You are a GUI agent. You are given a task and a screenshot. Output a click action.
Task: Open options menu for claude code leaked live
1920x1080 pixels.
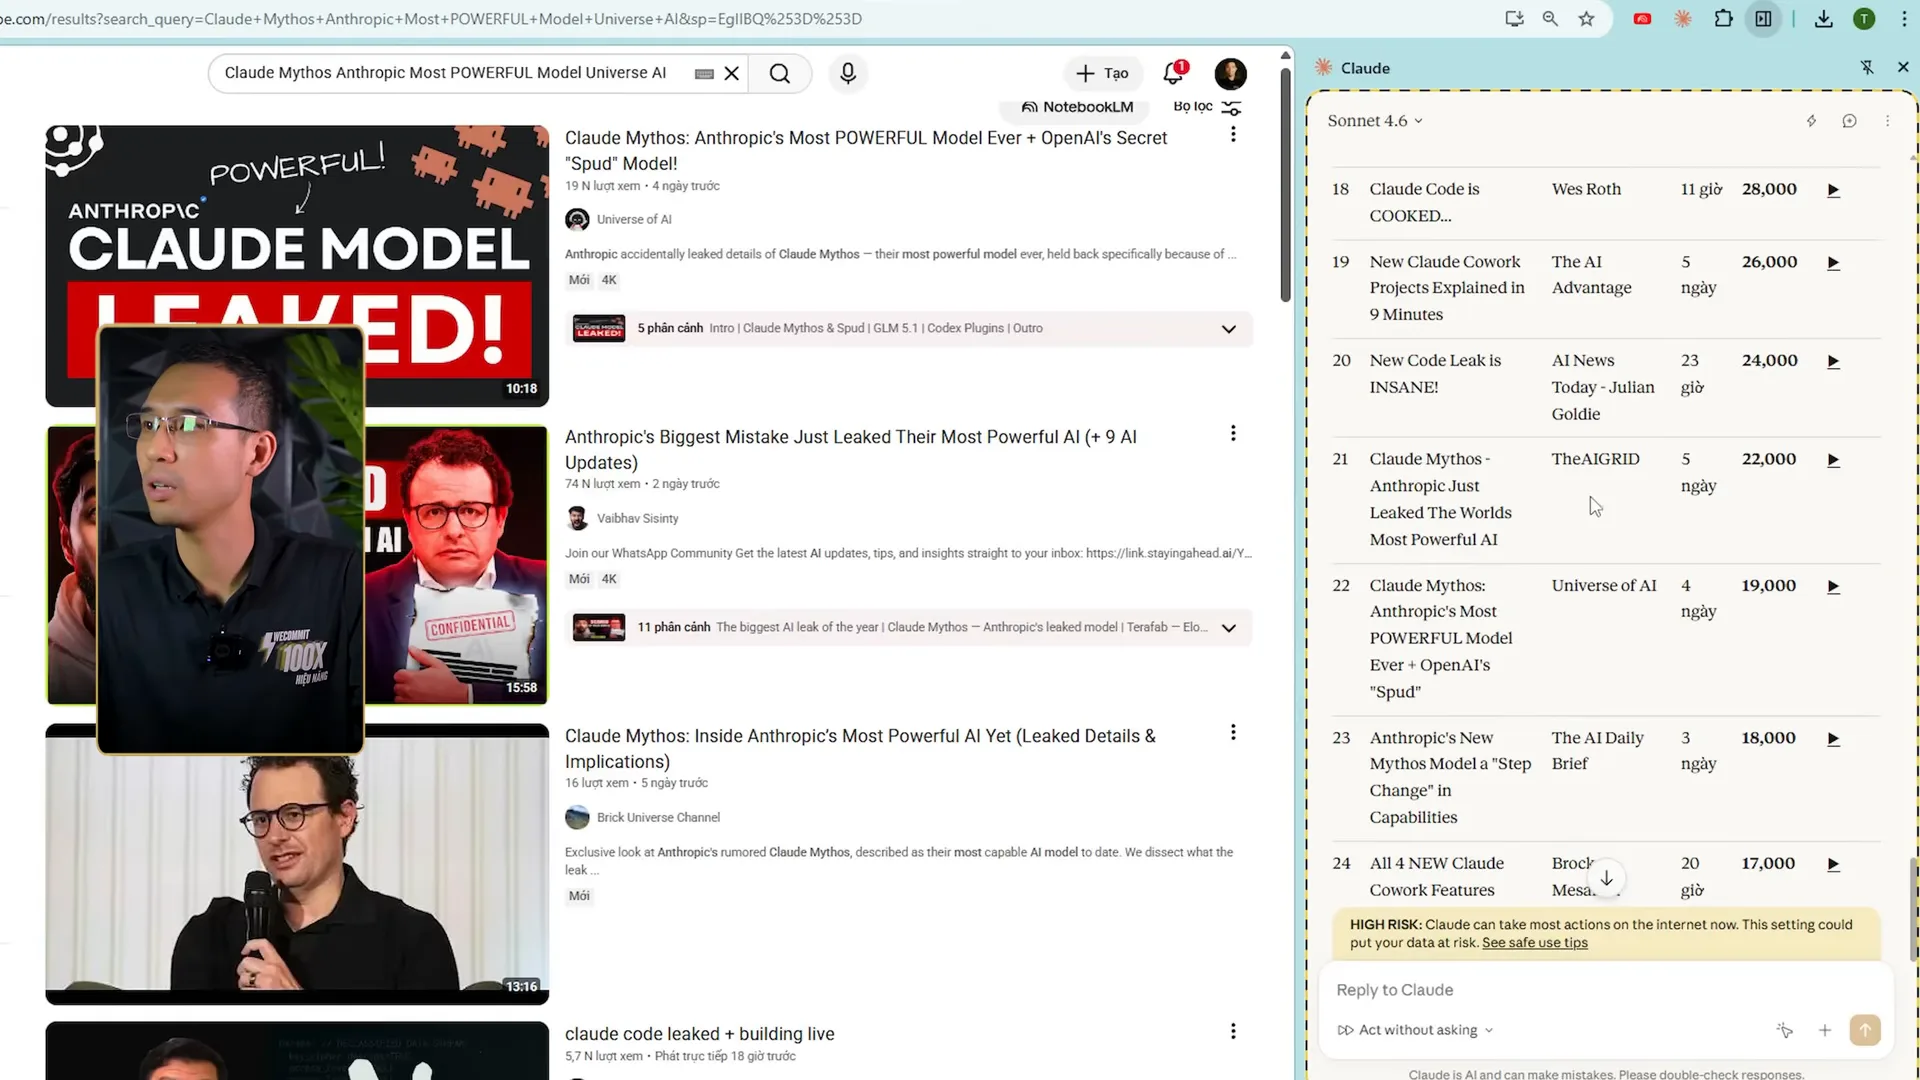1233,1031
